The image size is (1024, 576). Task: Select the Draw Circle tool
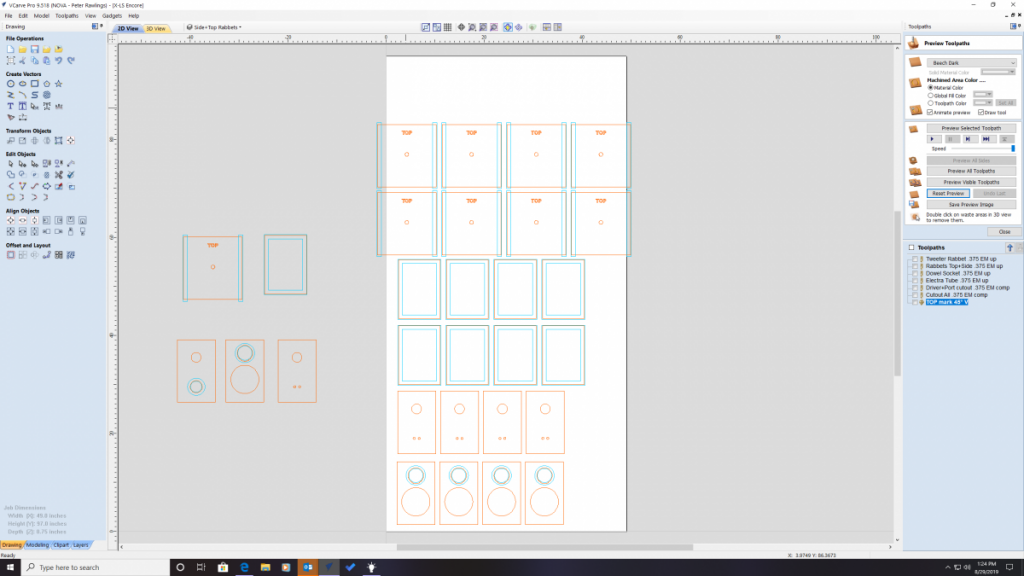pos(10,83)
